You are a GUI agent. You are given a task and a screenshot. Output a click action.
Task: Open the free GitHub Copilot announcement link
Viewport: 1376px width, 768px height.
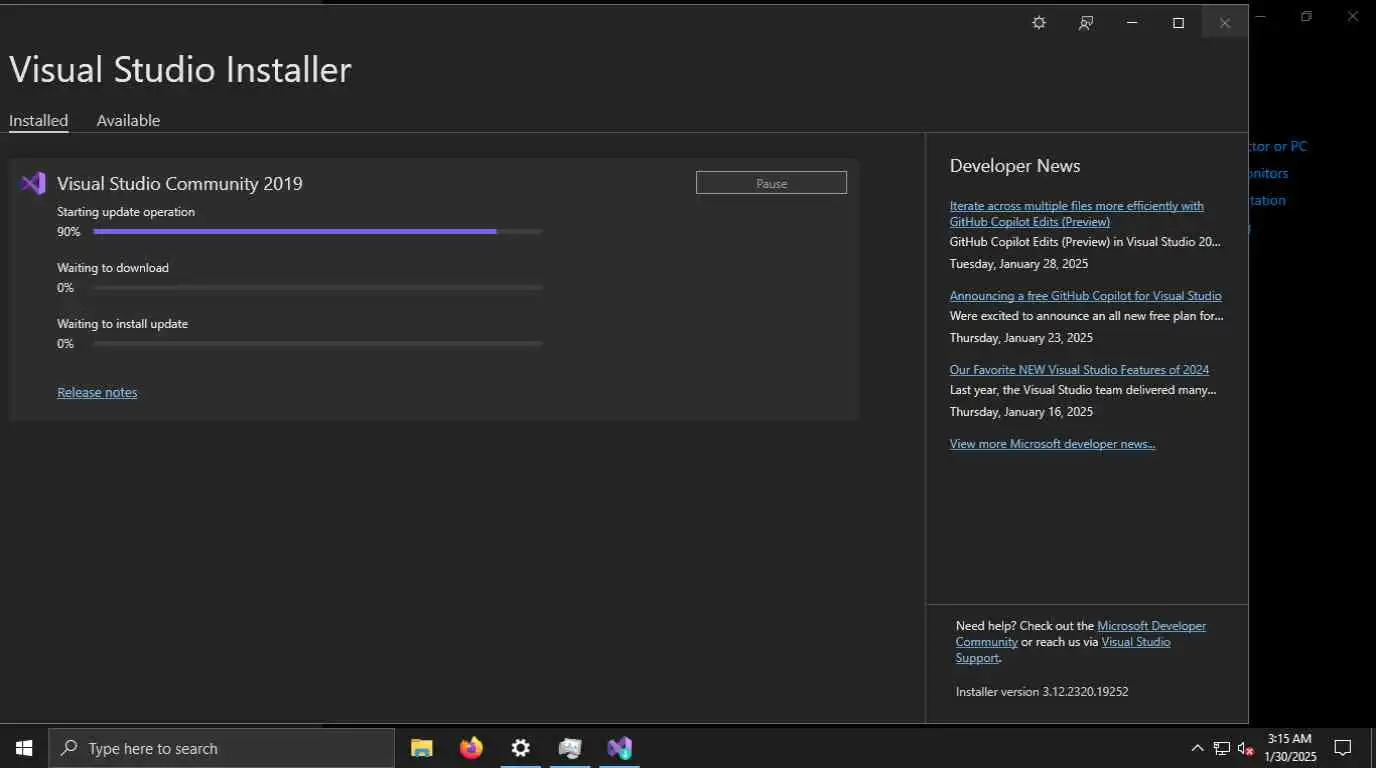pyautogui.click(x=1085, y=296)
